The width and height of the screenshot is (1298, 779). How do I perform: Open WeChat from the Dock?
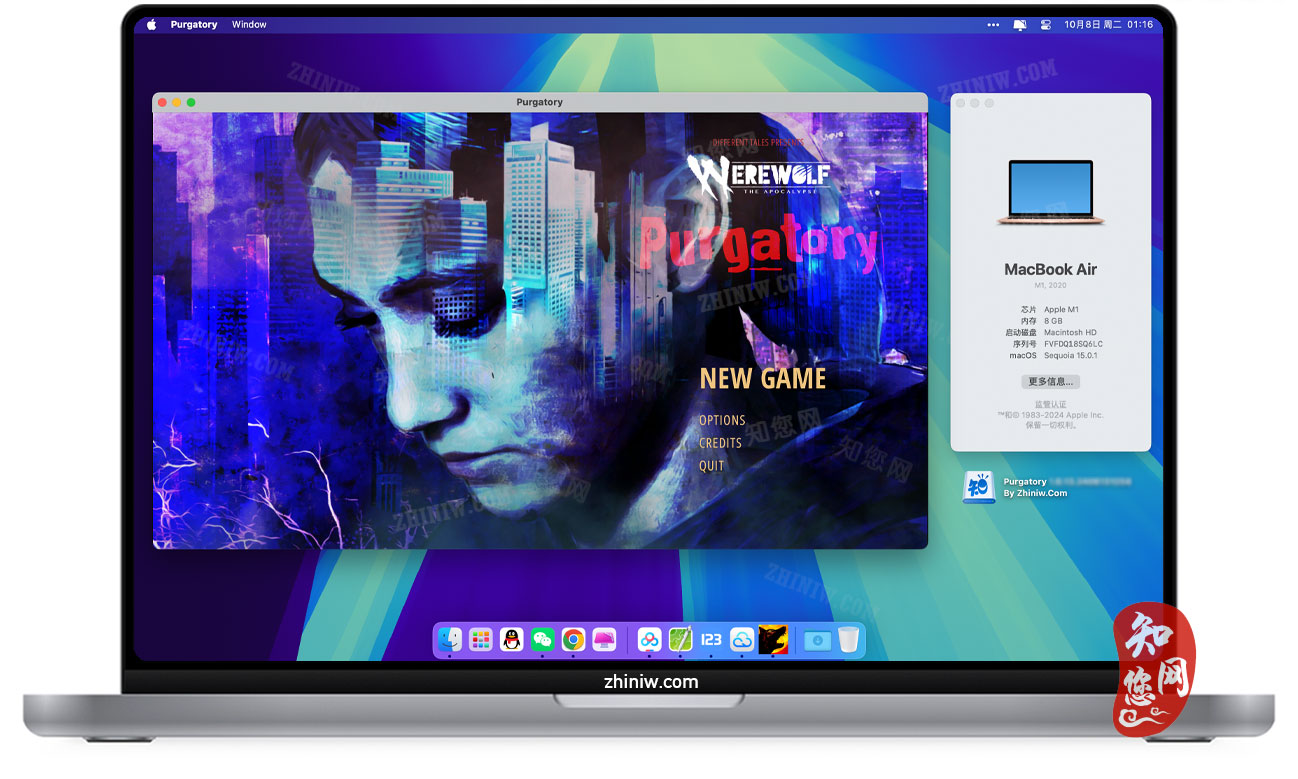(542, 639)
